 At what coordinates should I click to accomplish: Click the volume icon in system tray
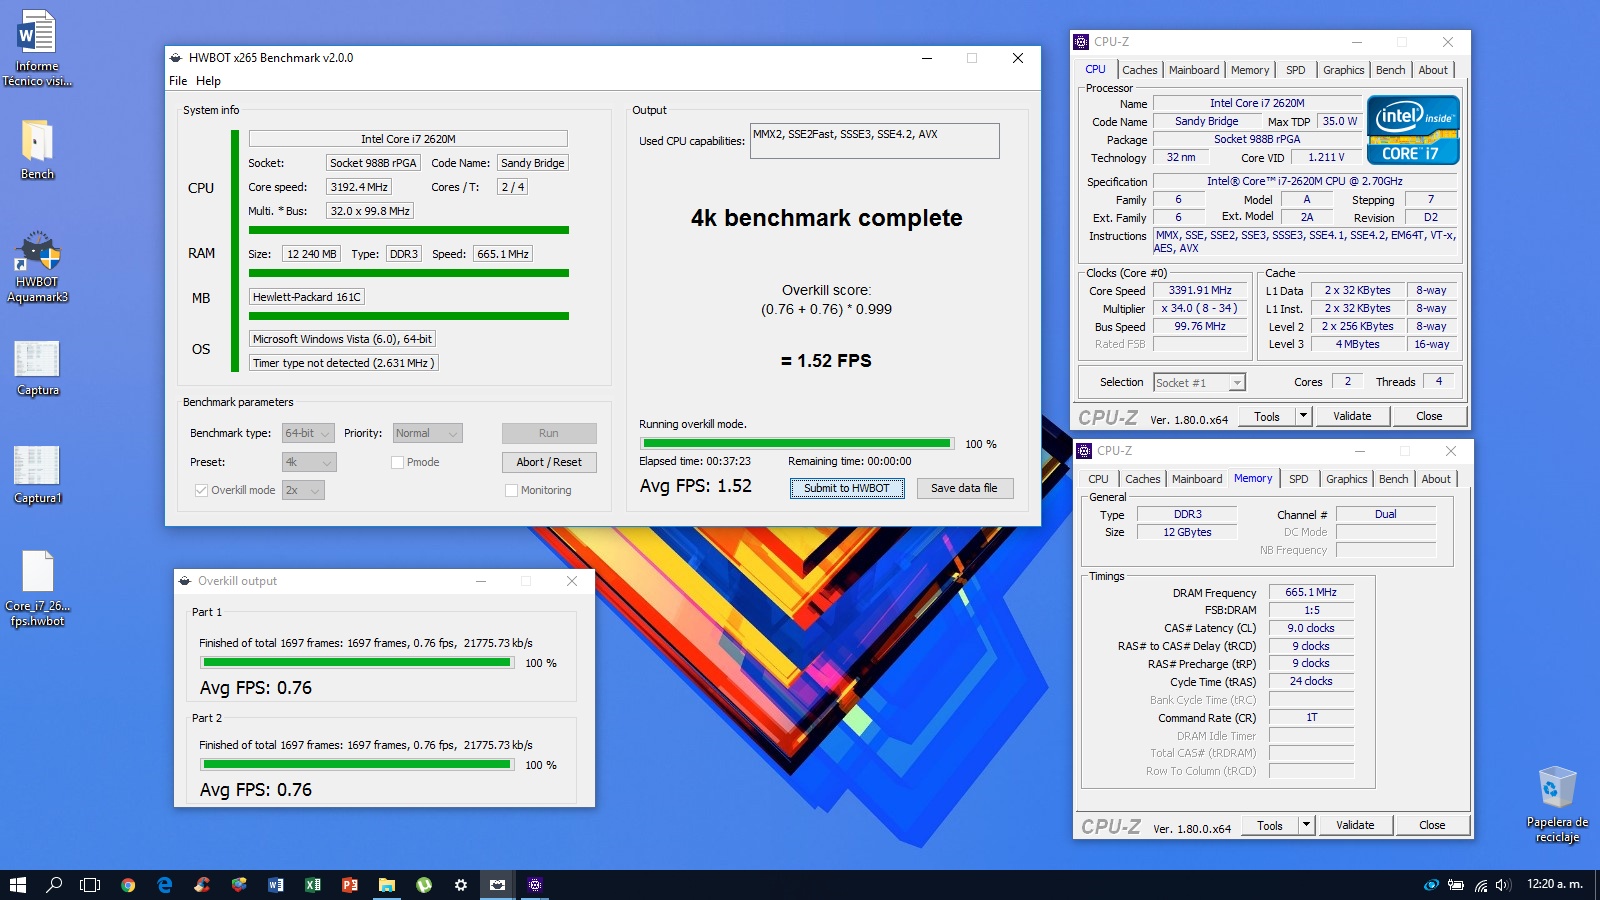1503,885
